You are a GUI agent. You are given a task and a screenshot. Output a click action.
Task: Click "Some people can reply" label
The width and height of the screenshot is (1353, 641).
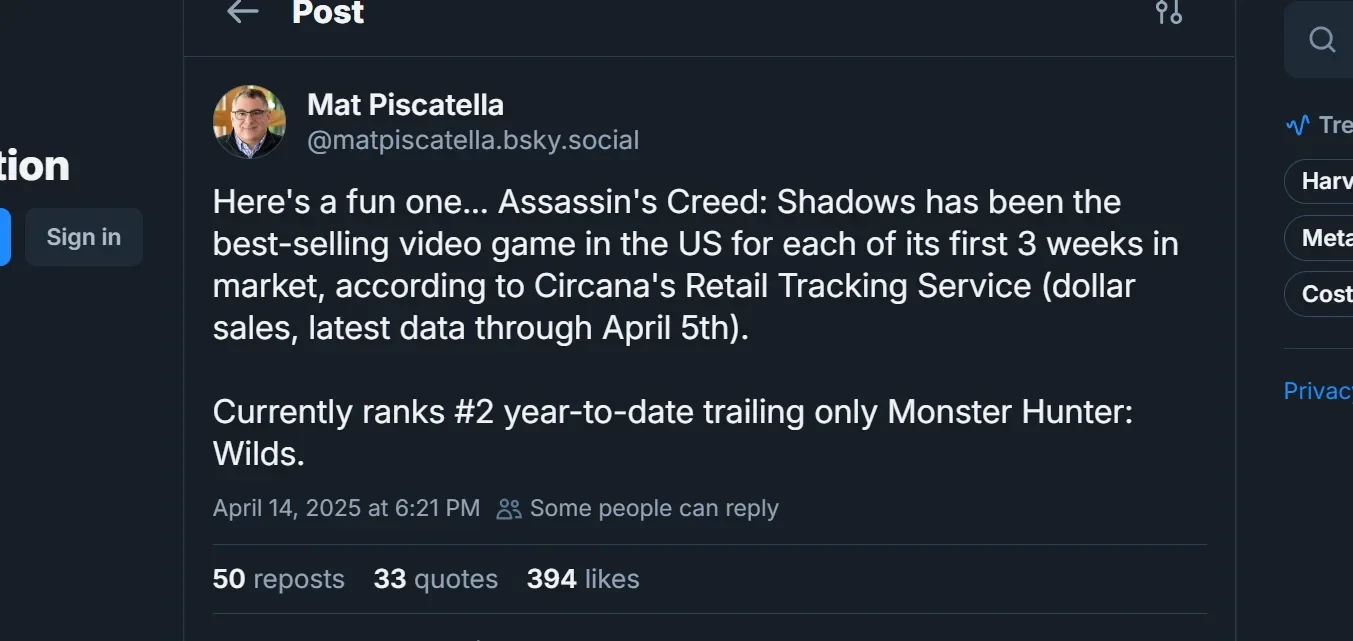[654, 508]
